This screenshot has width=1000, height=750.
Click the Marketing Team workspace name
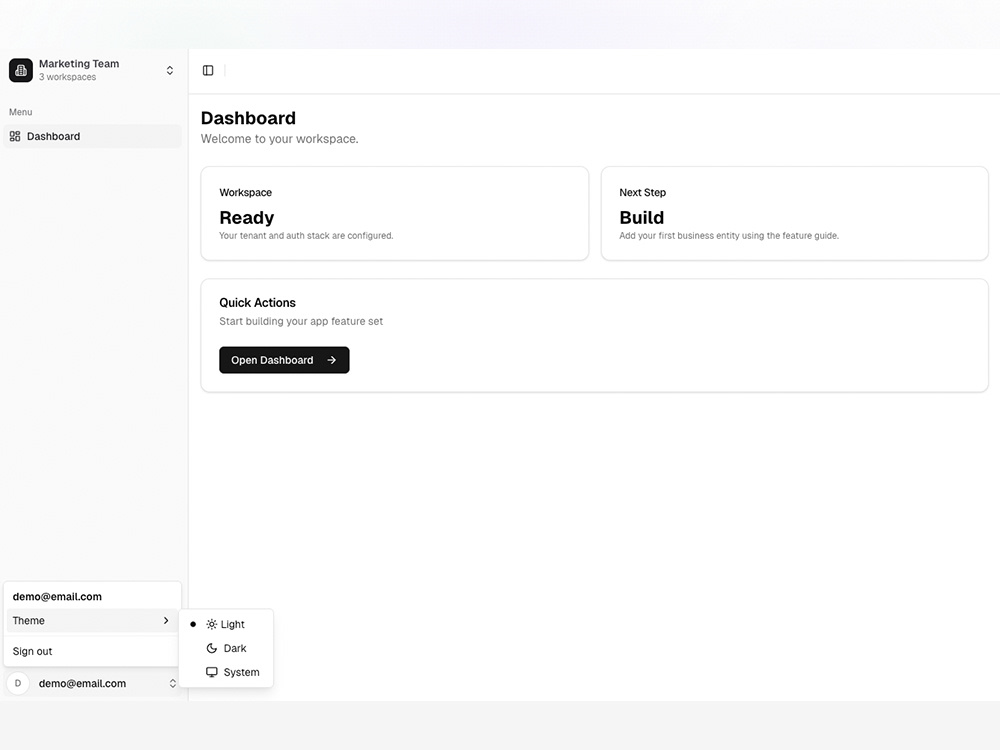[x=79, y=64]
